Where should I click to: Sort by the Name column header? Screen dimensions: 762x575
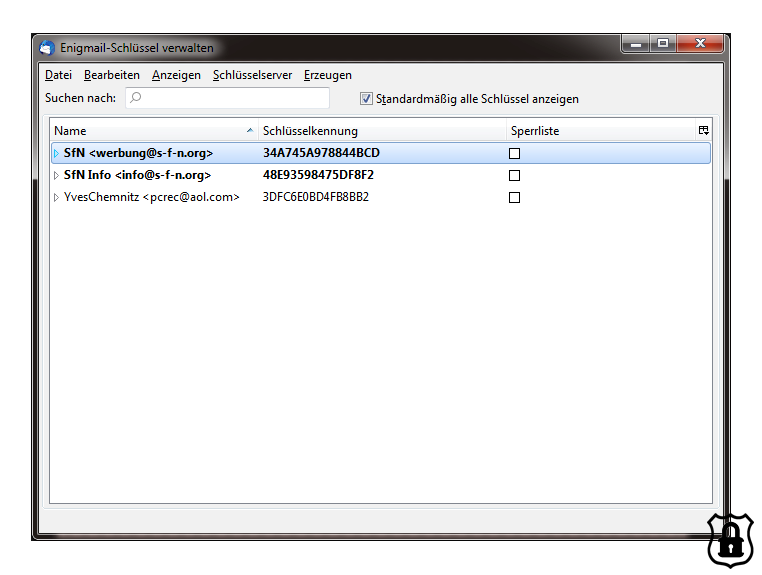pyautogui.click(x=154, y=131)
